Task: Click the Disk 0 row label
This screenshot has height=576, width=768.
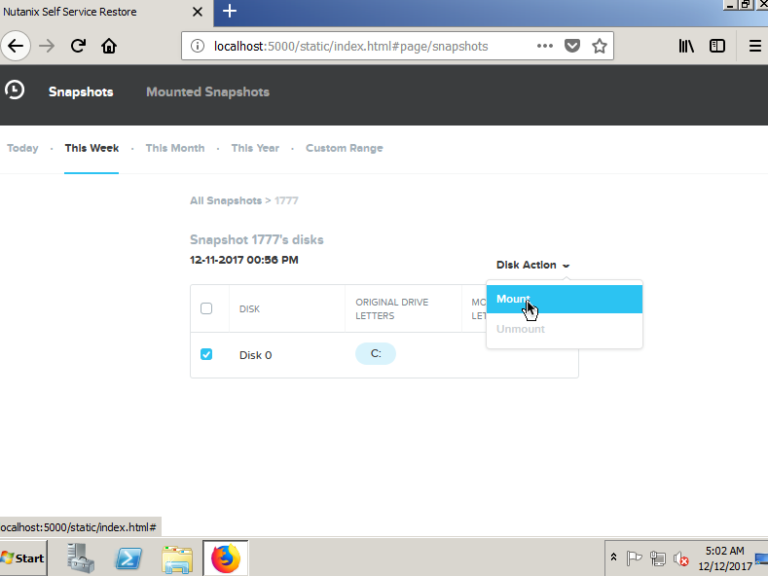Action: coord(255,355)
